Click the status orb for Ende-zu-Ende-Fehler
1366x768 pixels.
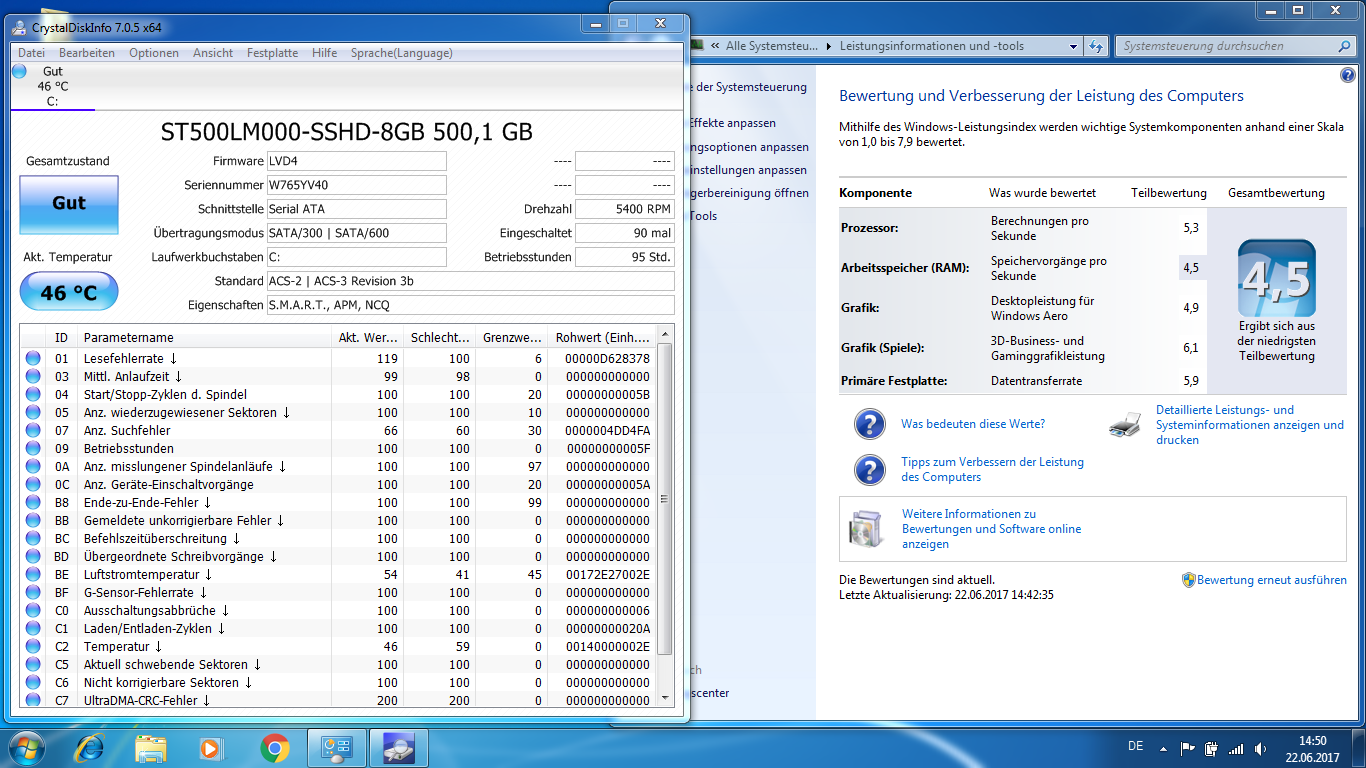[x=33, y=502]
